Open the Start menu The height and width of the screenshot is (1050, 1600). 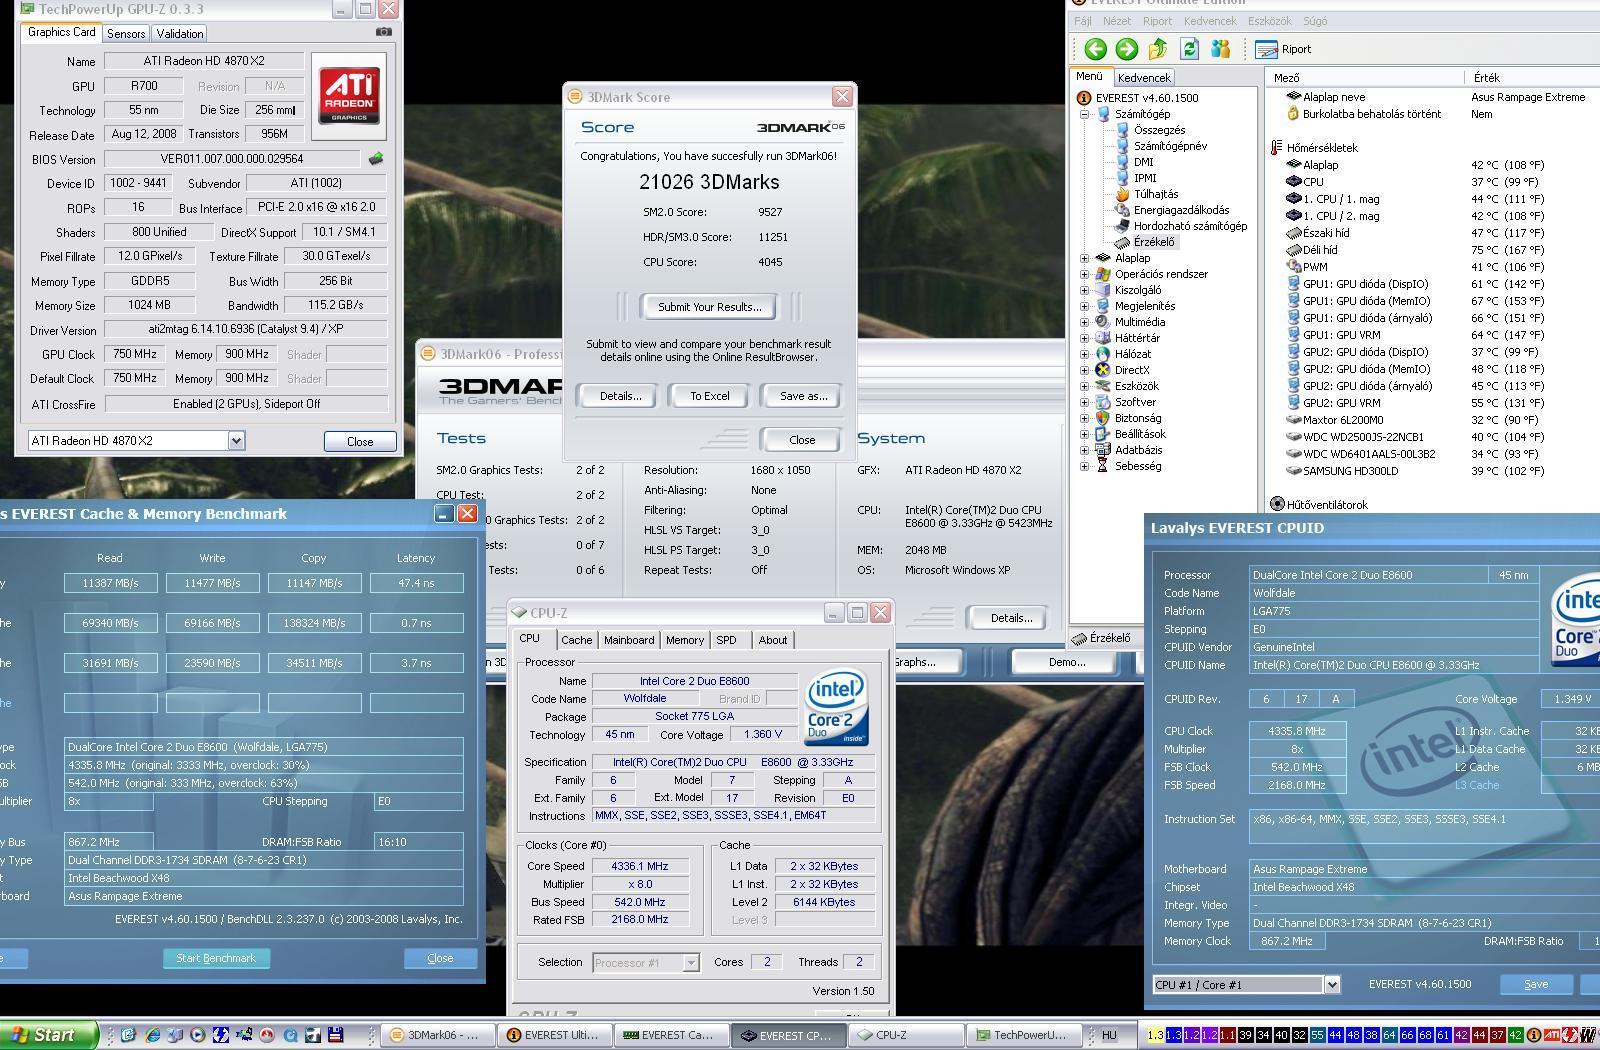click(49, 1035)
